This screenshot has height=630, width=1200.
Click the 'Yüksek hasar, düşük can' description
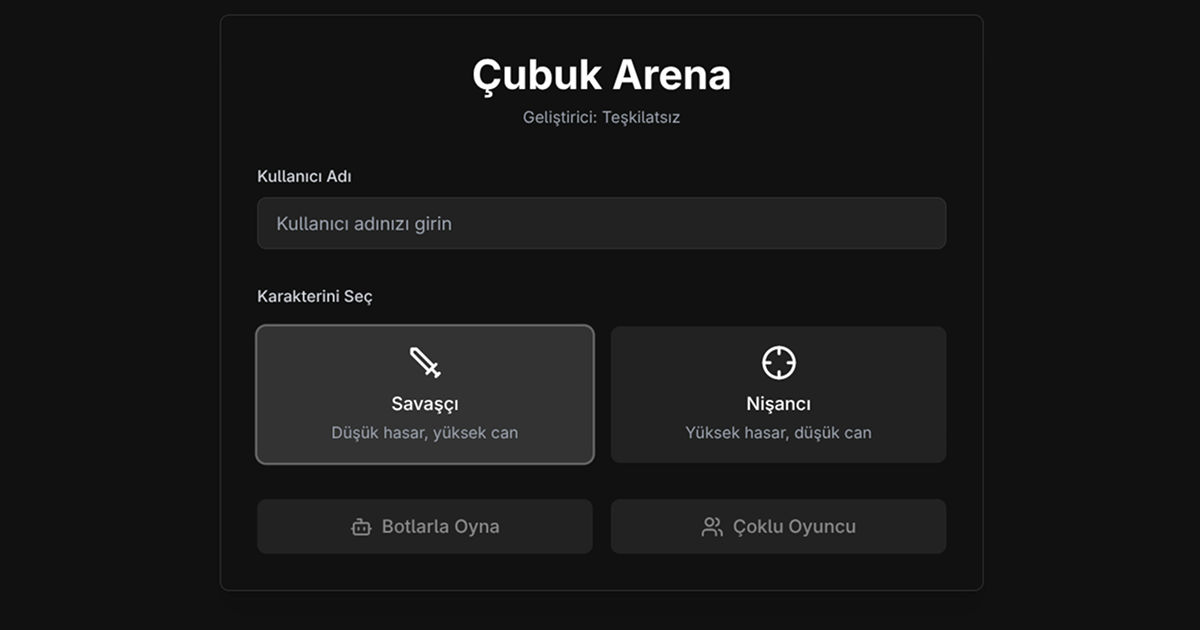point(779,433)
